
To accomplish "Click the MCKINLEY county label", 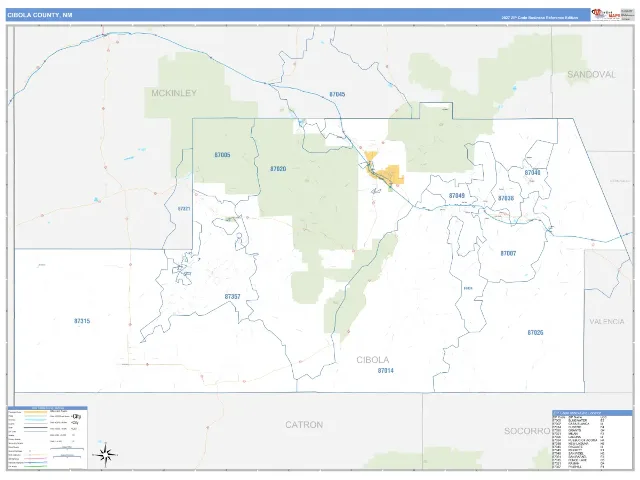I will [174, 93].
